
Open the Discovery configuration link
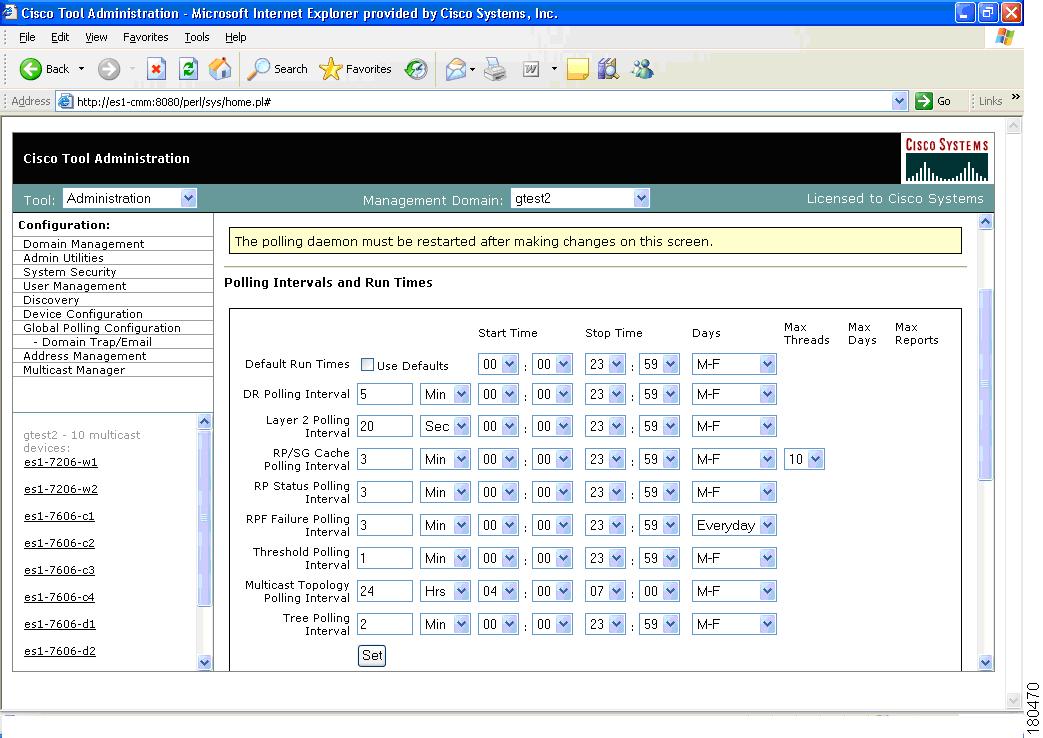click(51, 300)
